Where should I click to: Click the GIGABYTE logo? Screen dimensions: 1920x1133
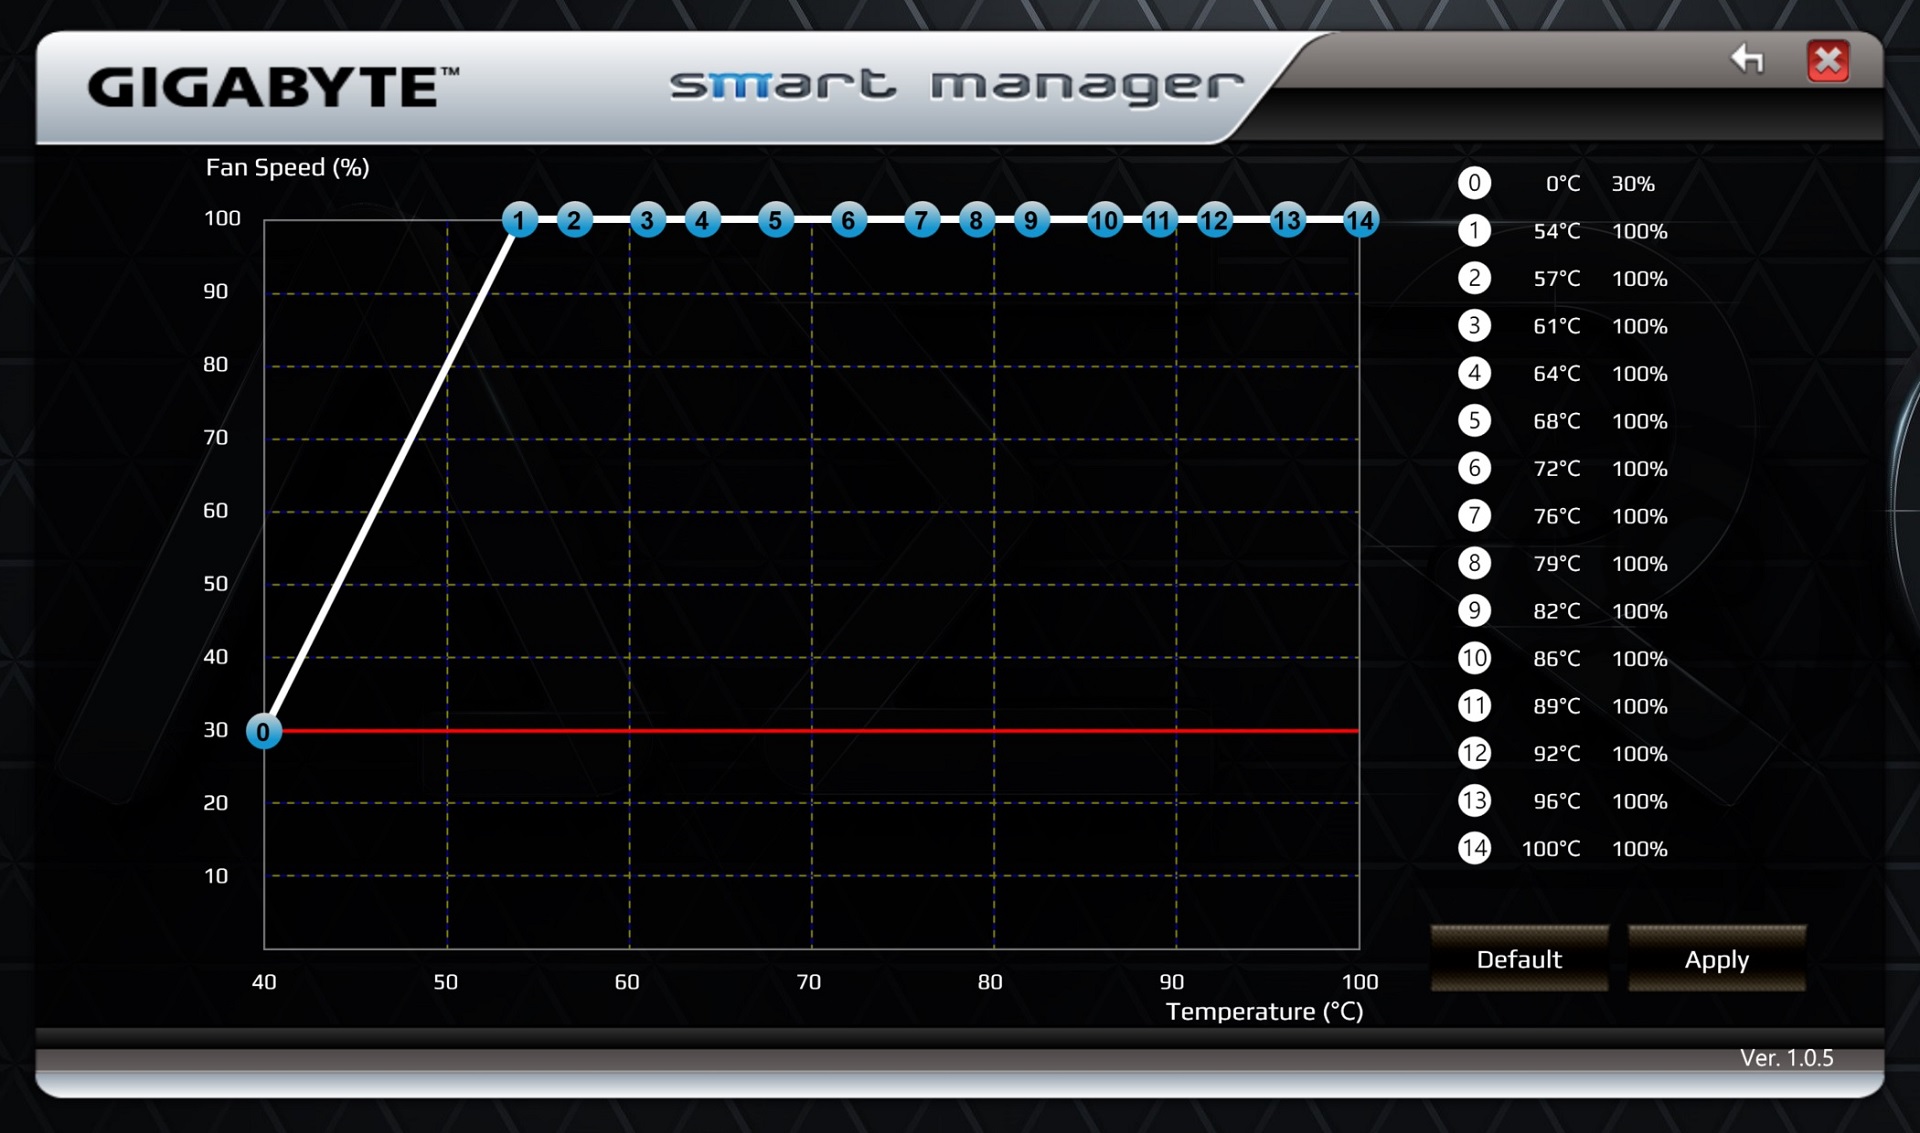pos(273,87)
